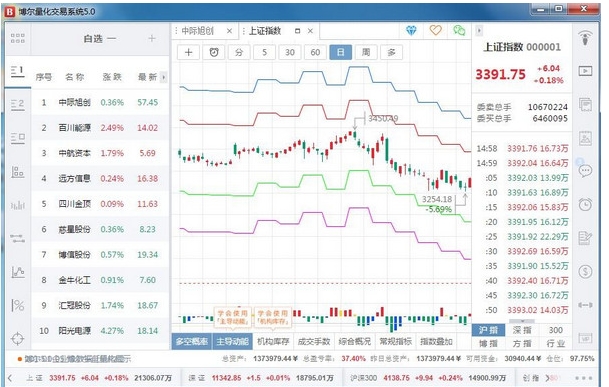Click the diamond icon in chart header

411,30
